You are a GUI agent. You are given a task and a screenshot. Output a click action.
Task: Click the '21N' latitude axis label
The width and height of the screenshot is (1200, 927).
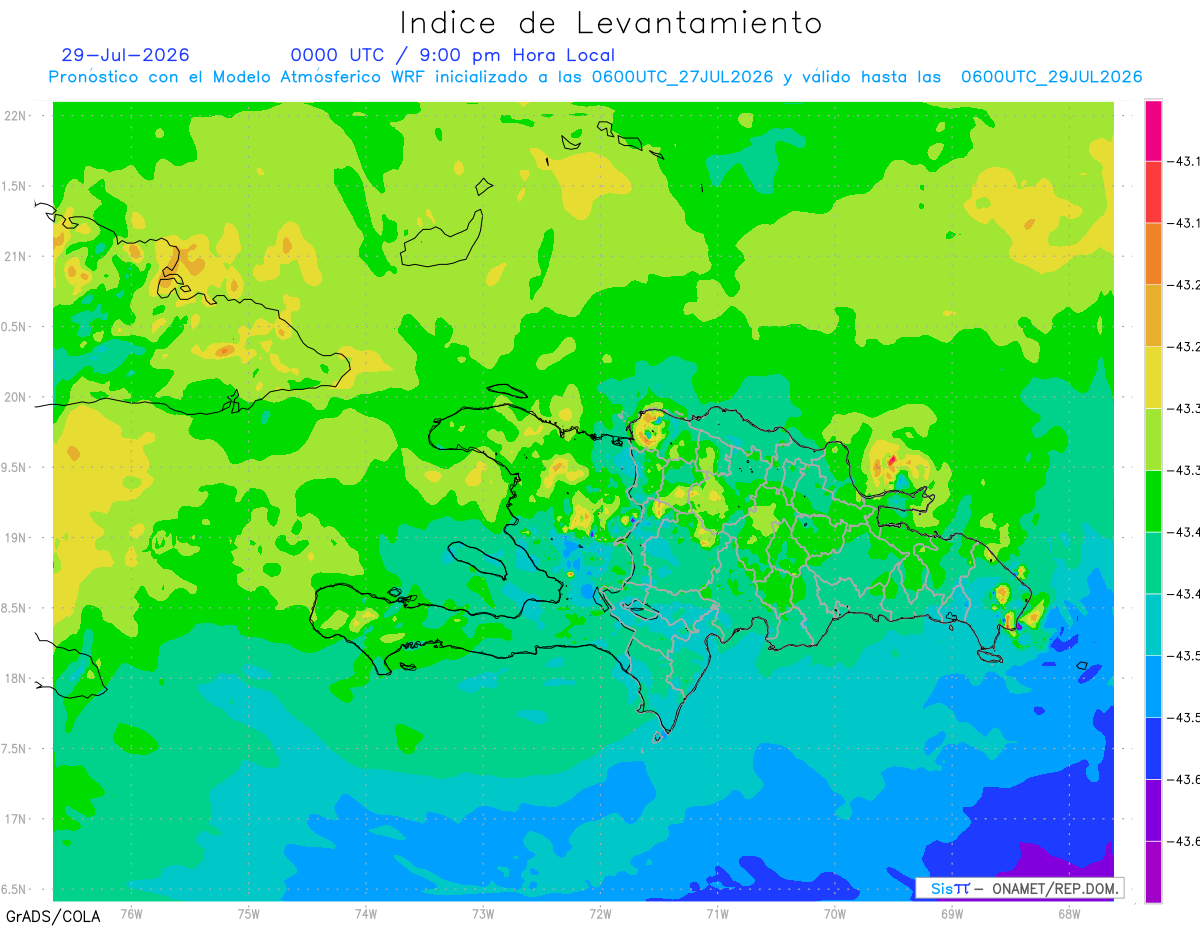click(16, 256)
